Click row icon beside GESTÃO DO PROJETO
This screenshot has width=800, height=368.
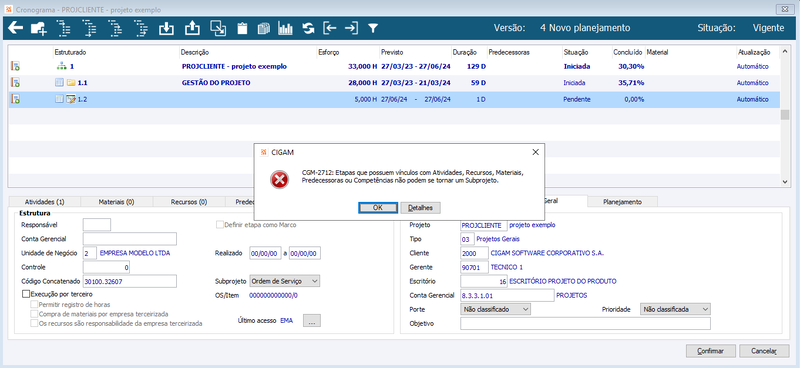coord(15,83)
